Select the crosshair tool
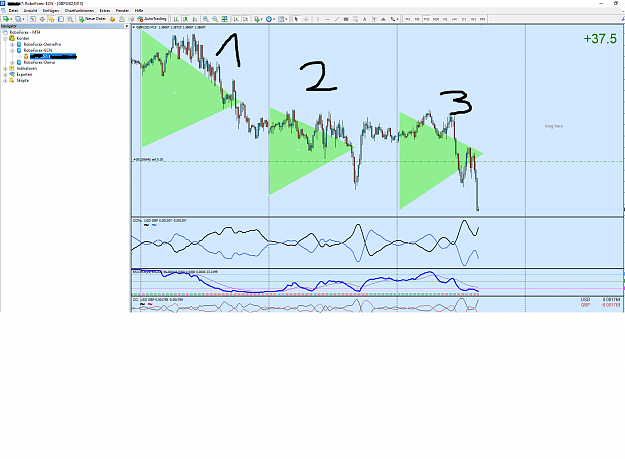Image resolution: width=625 pixels, height=459 pixels. [306, 19]
